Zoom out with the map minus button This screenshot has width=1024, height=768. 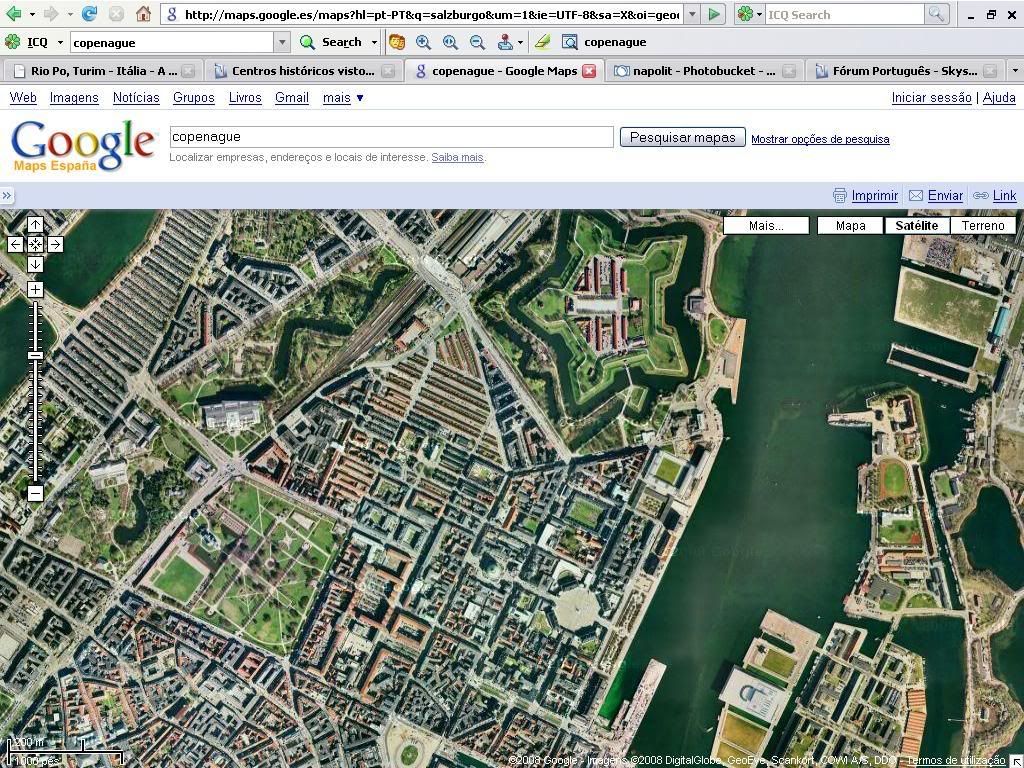coord(35,493)
